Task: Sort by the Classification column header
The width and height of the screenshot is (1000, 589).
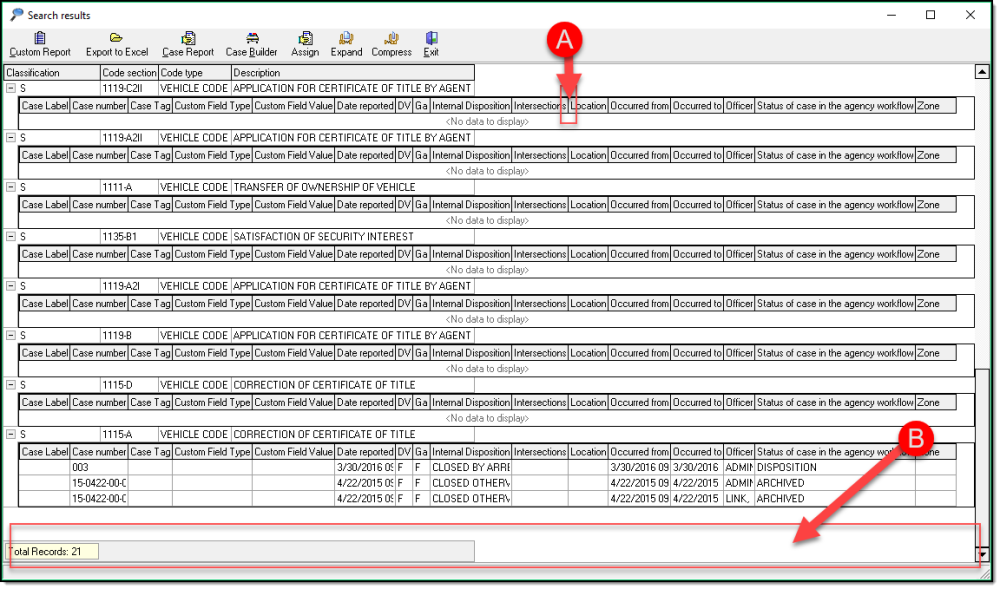Action: (50, 73)
